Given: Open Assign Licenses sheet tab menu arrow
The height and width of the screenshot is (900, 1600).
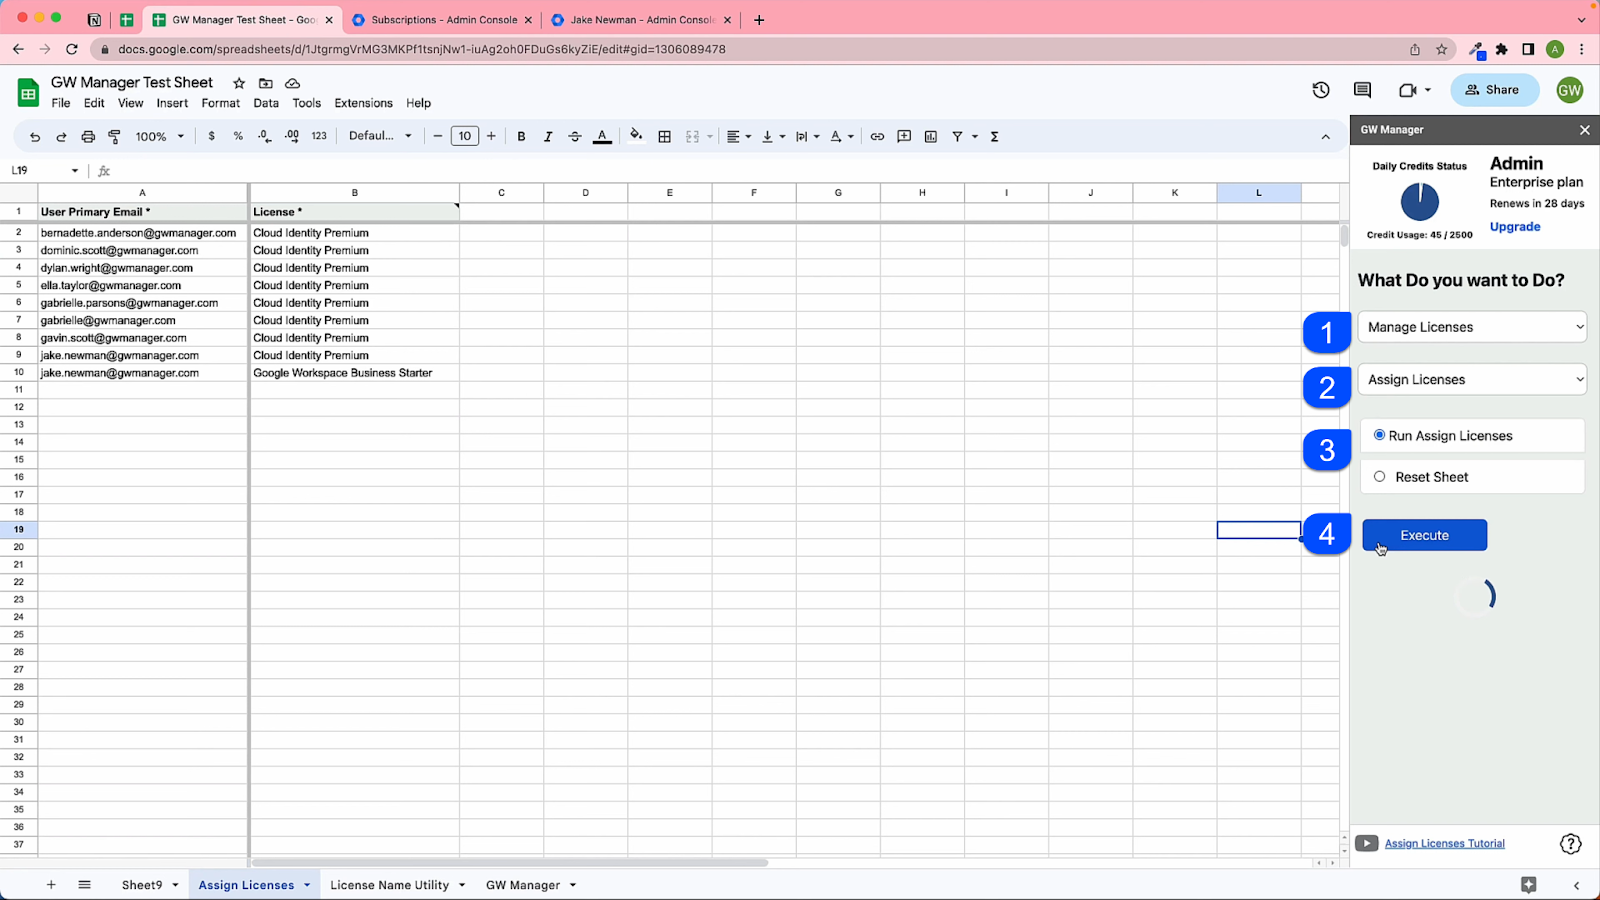Looking at the screenshot, I should 307,885.
